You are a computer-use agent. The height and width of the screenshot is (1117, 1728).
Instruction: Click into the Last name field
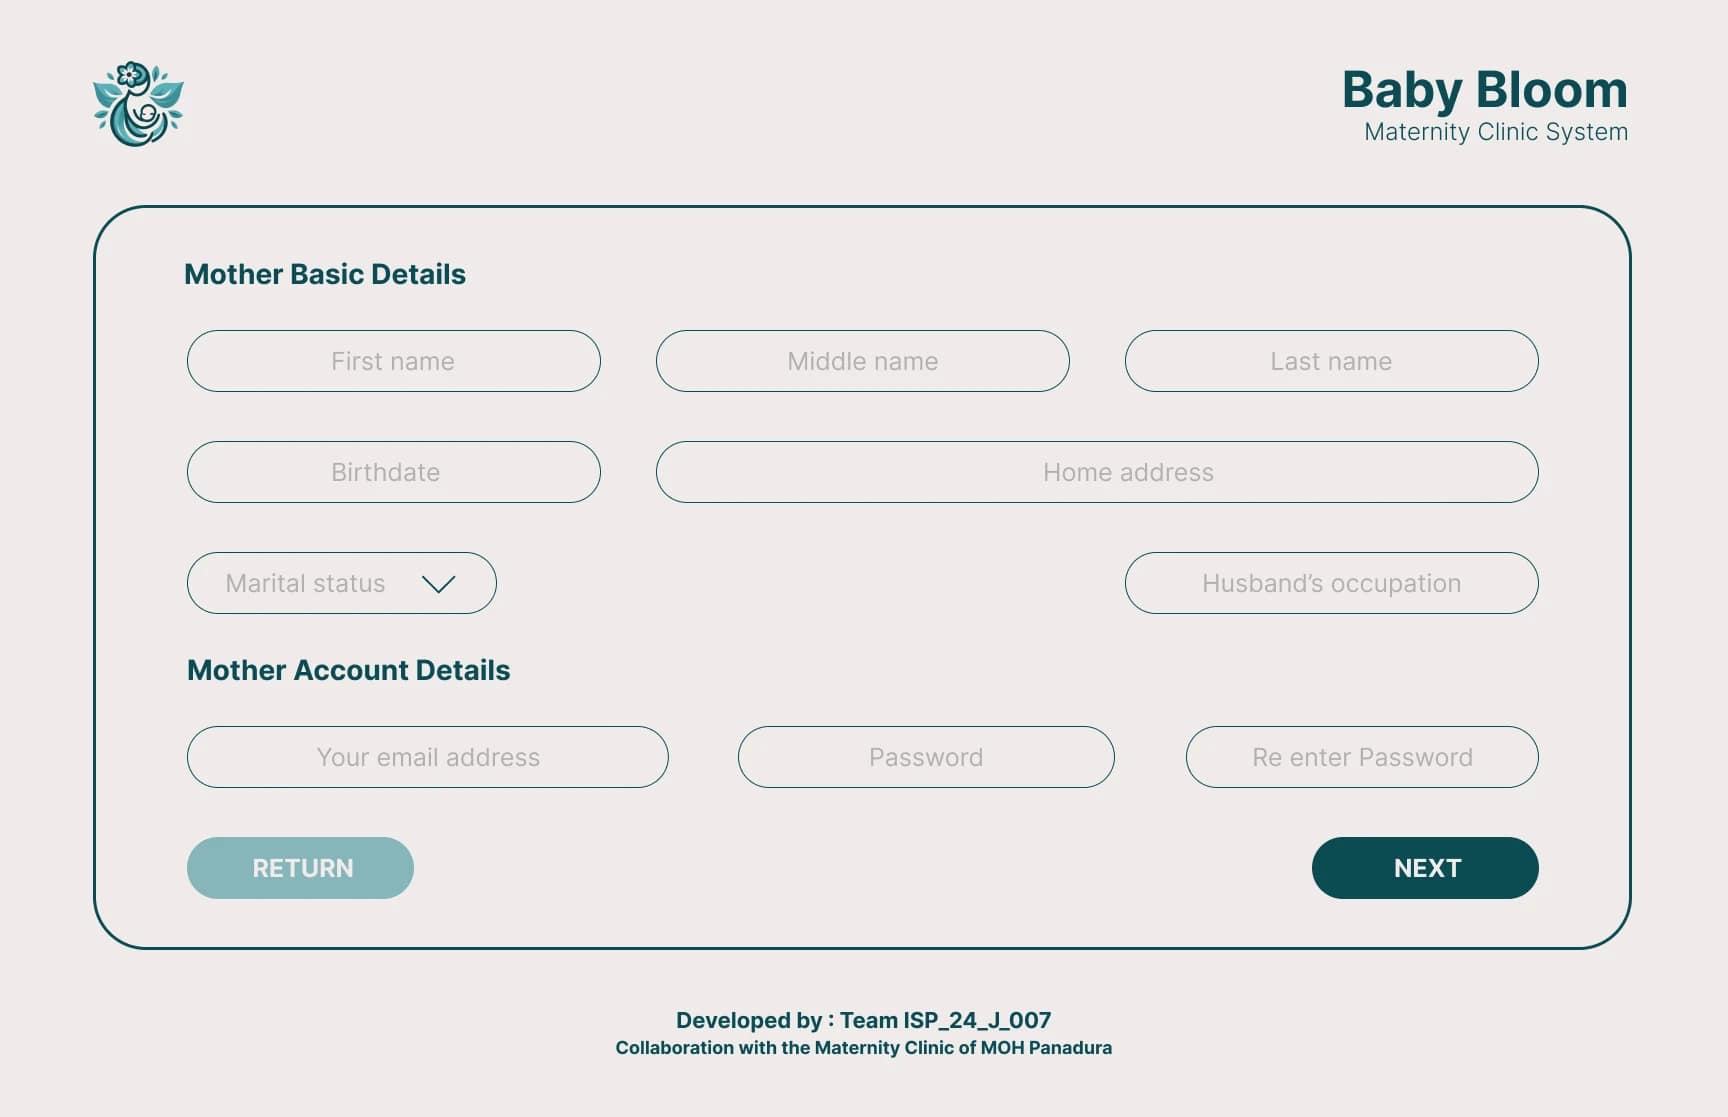(x=1331, y=361)
